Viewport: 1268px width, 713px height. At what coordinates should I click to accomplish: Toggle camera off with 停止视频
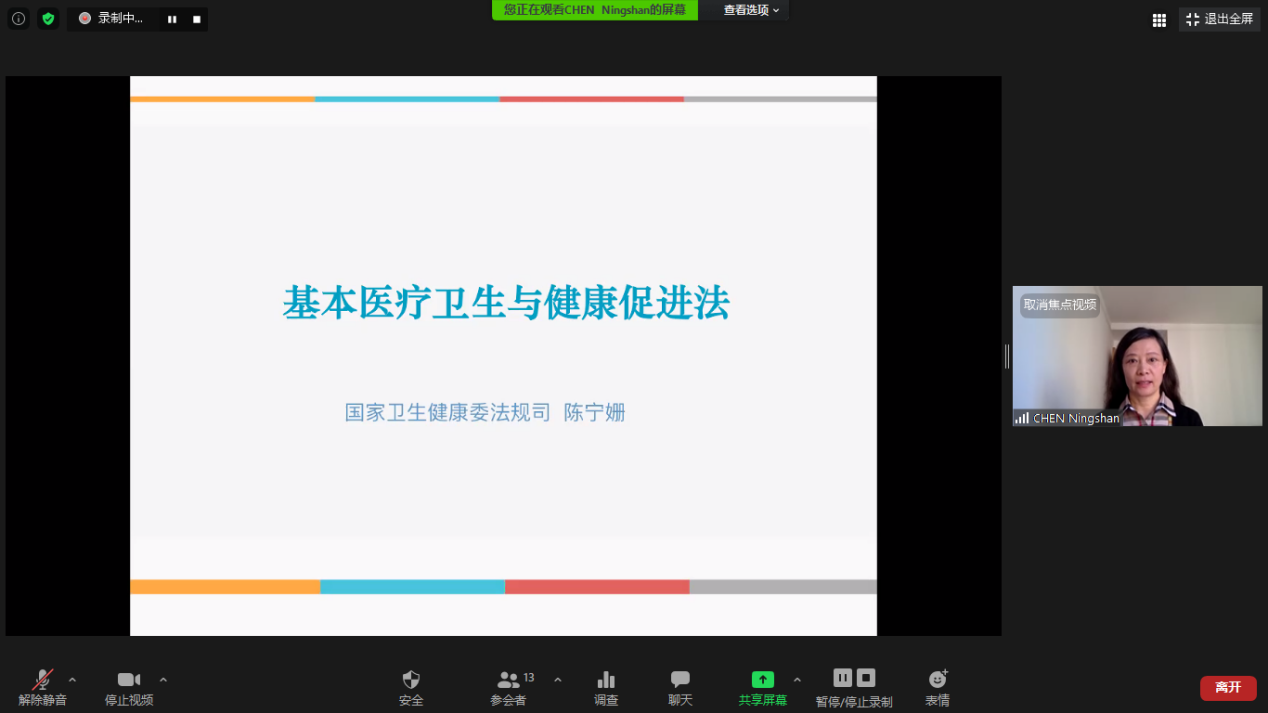(x=129, y=687)
